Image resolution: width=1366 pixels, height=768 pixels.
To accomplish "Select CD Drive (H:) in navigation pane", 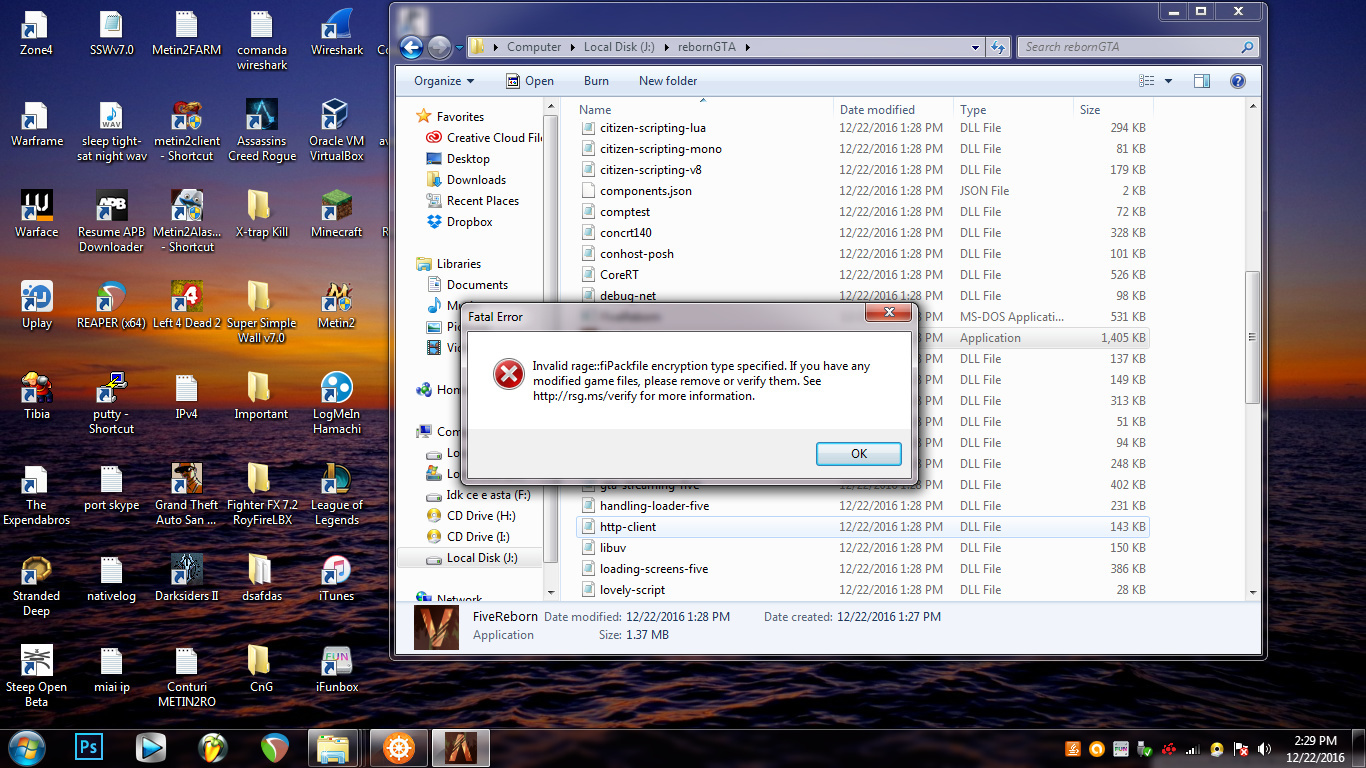I will click(481, 516).
